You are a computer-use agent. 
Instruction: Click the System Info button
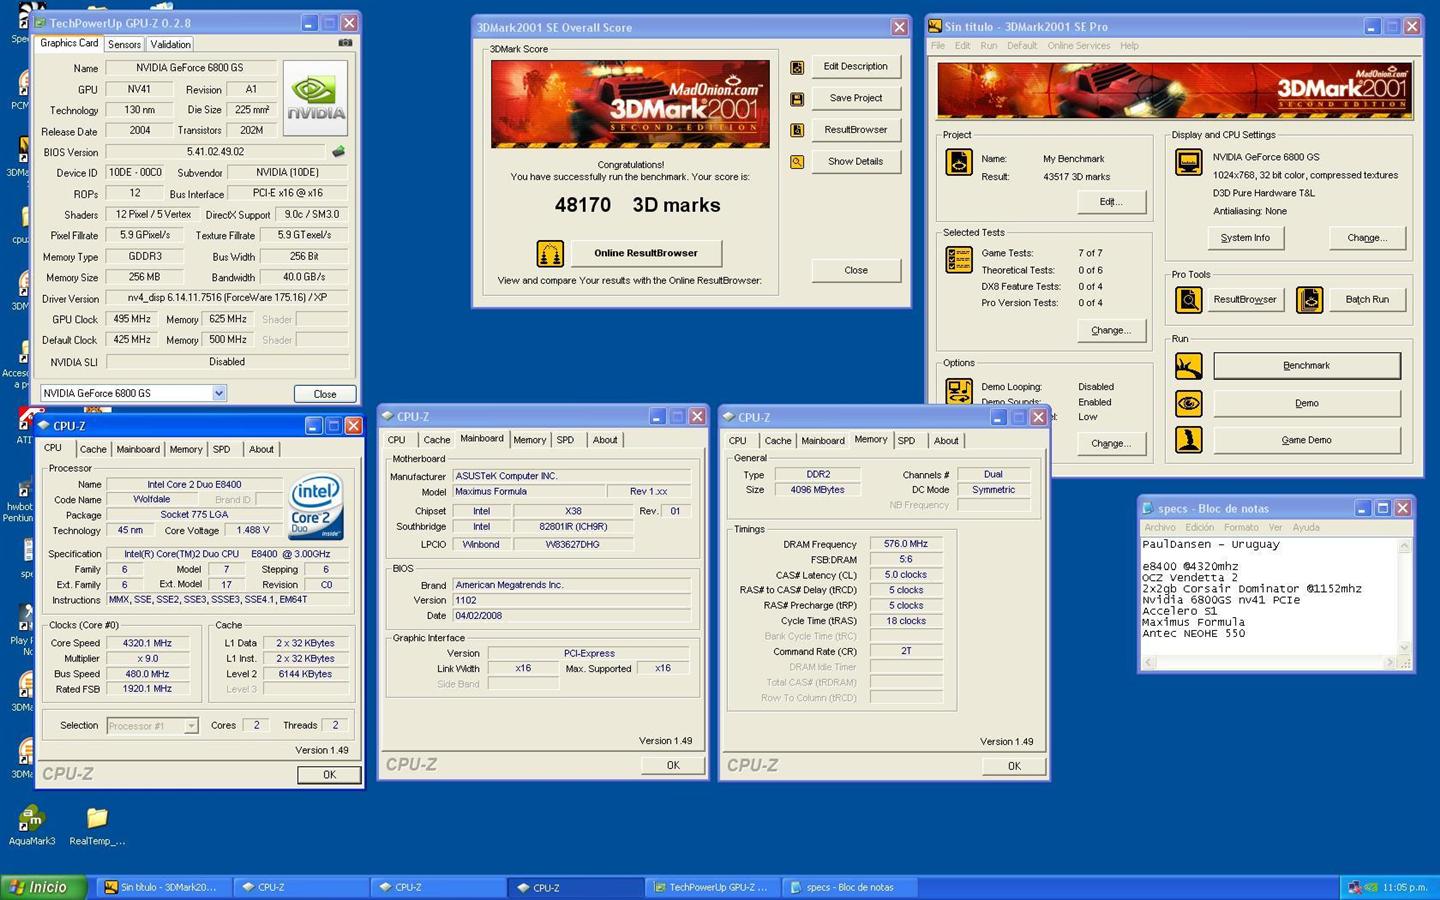1245,238
